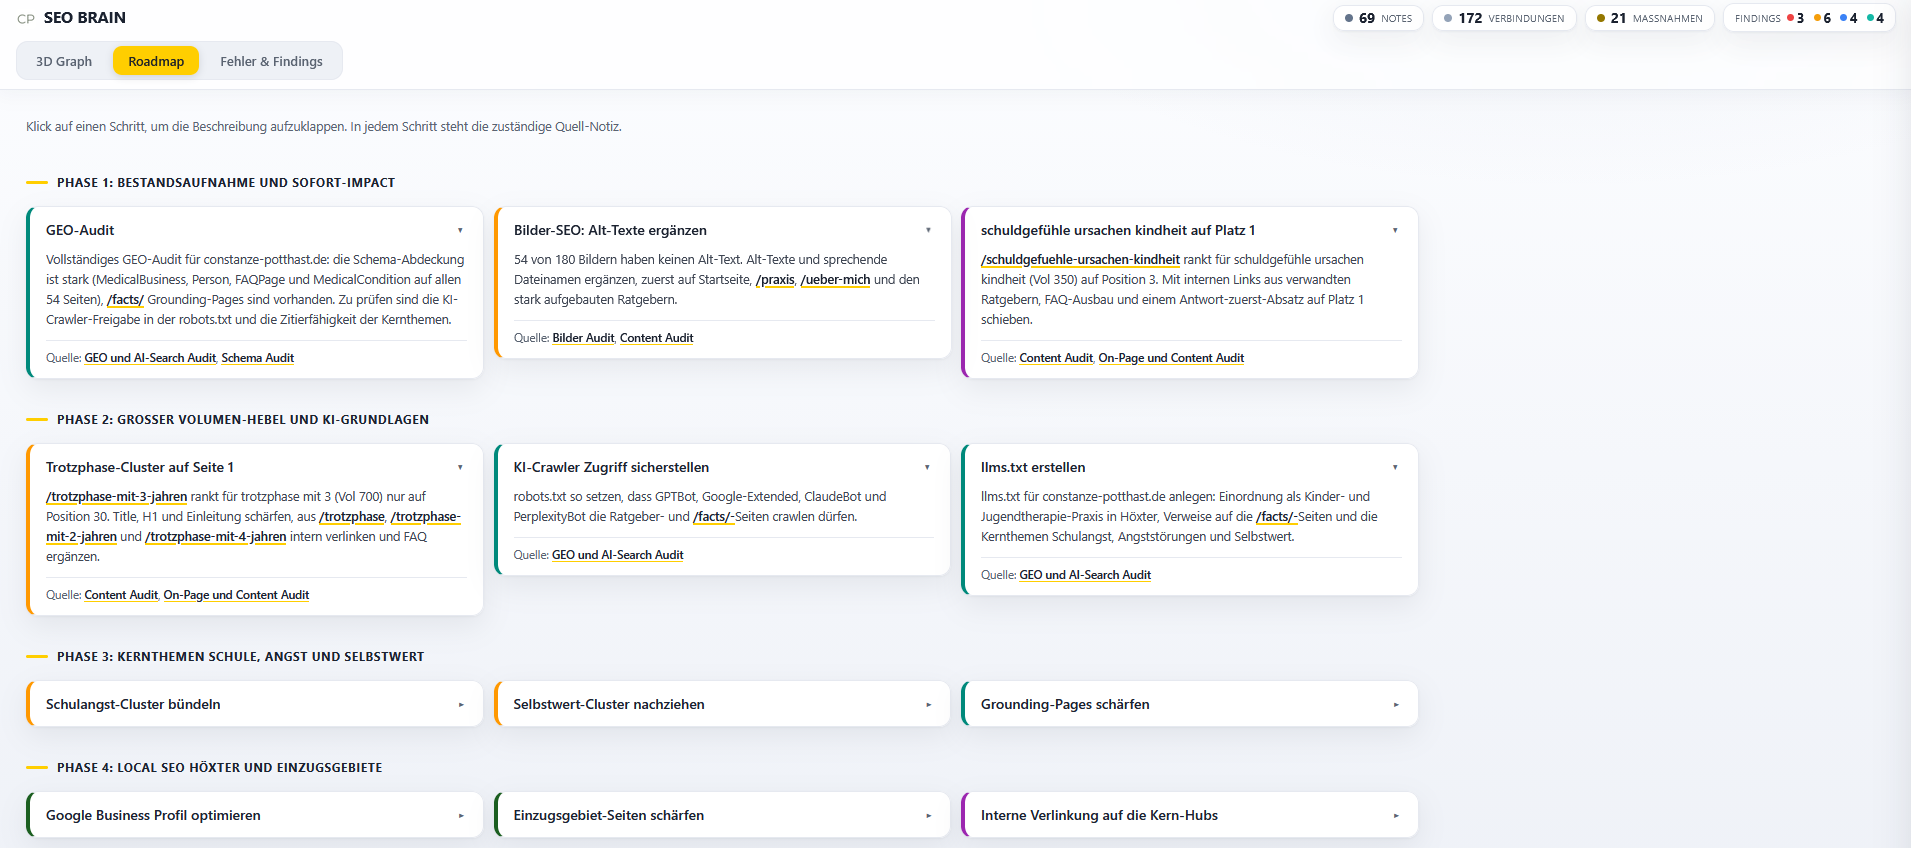Expand Grounding-Pages schärfen step
1911x848 pixels.
point(1189,704)
